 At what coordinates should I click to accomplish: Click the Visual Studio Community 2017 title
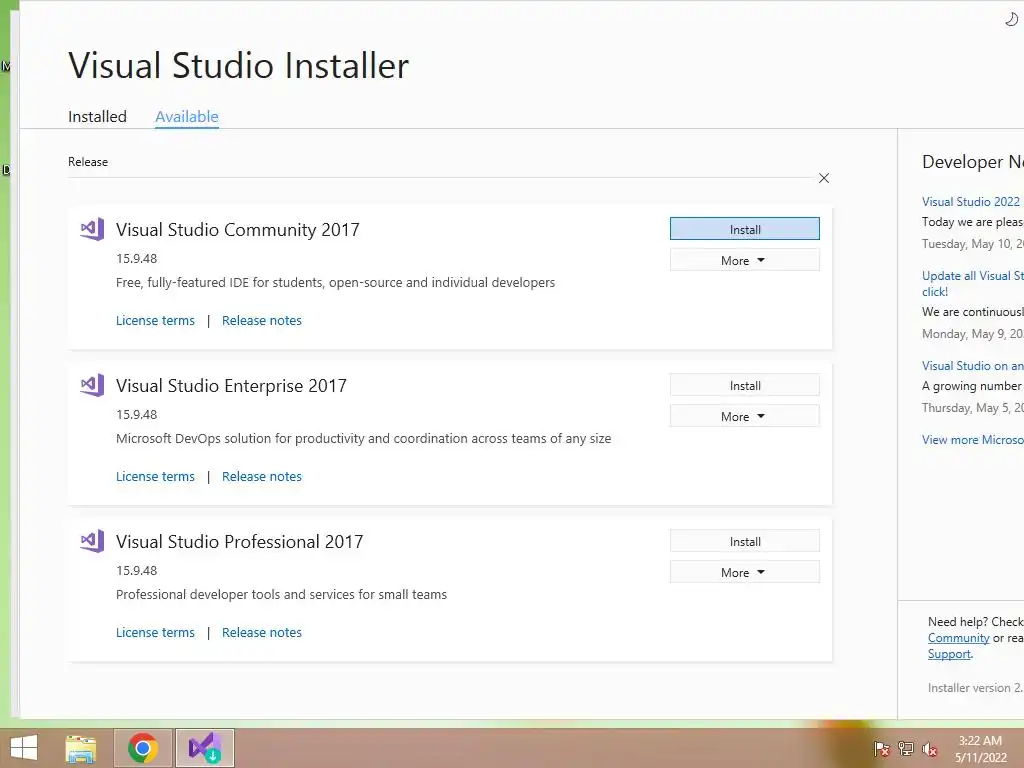click(x=238, y=229)
